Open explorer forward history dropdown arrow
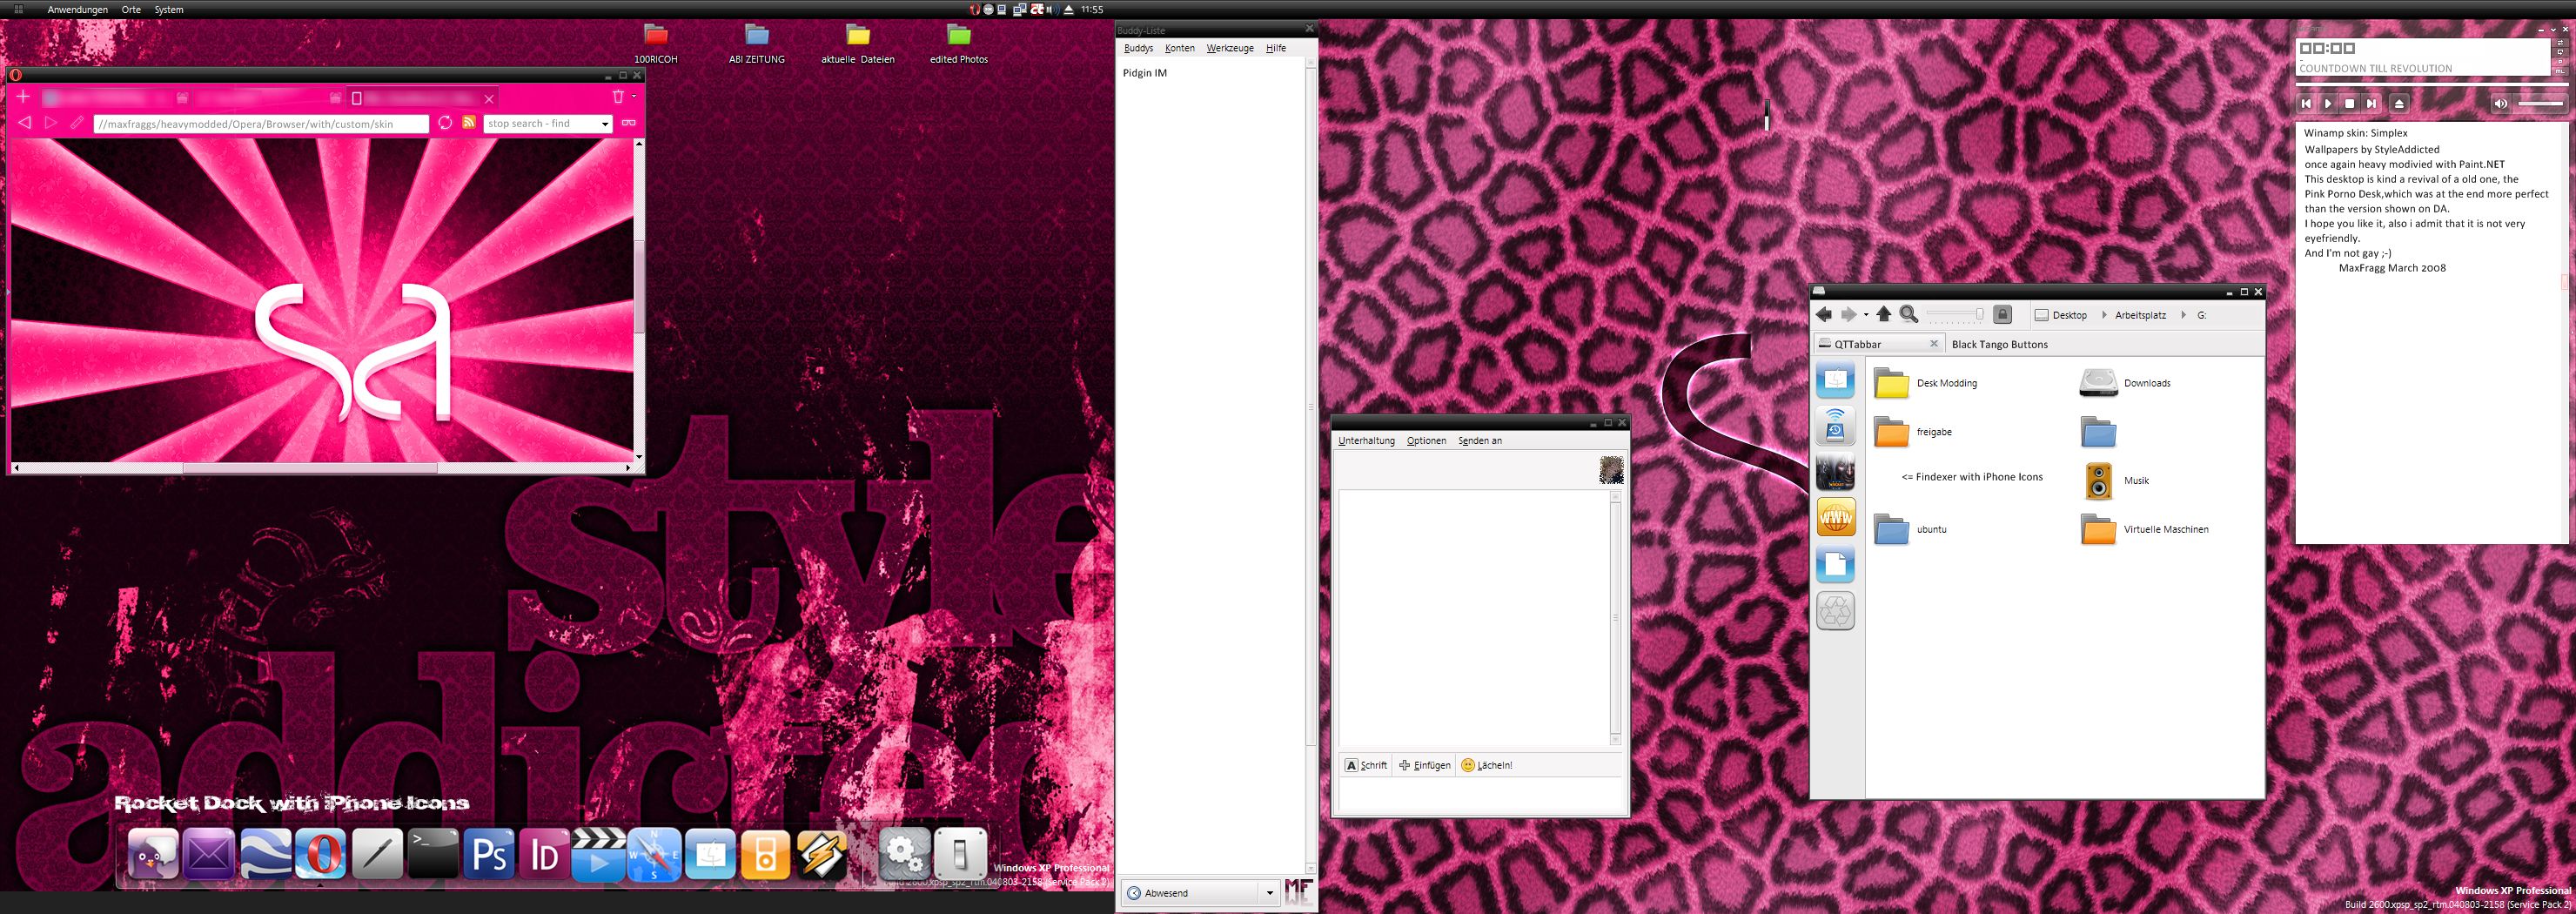The width and height of the screenshot is (2576, 914). (1866, 315)
